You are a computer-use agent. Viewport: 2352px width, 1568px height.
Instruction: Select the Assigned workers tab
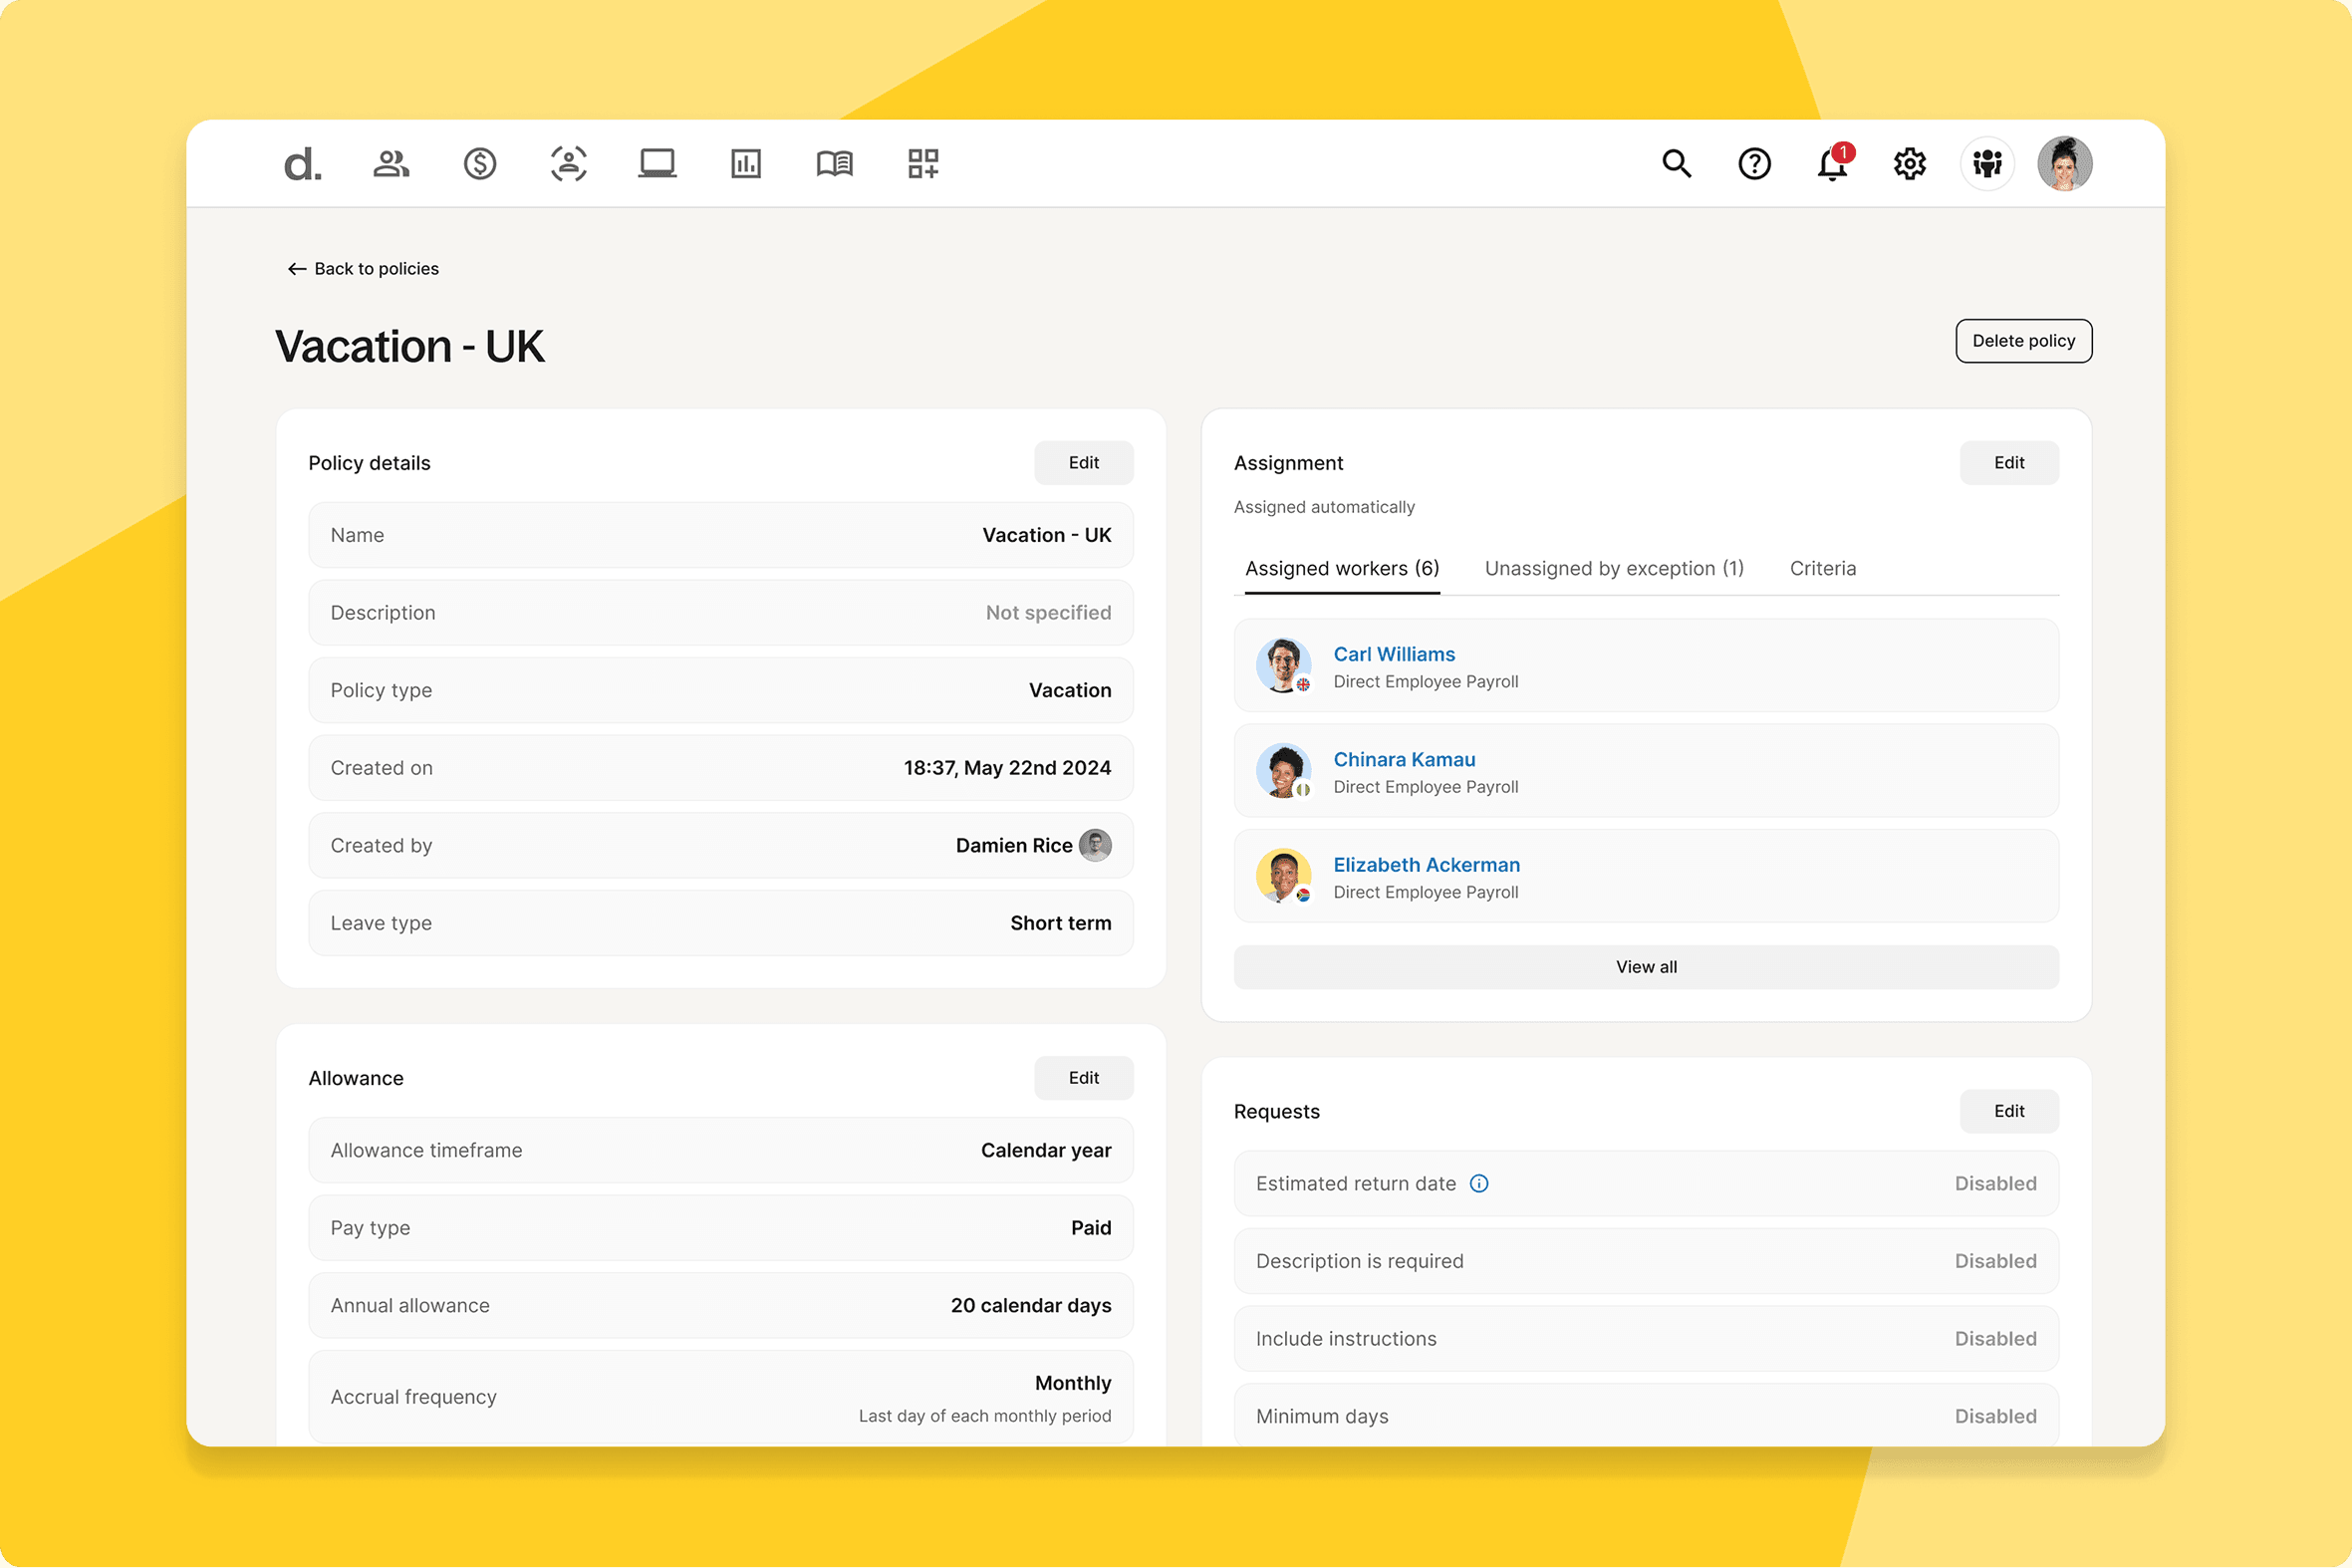coord(1340,568)
